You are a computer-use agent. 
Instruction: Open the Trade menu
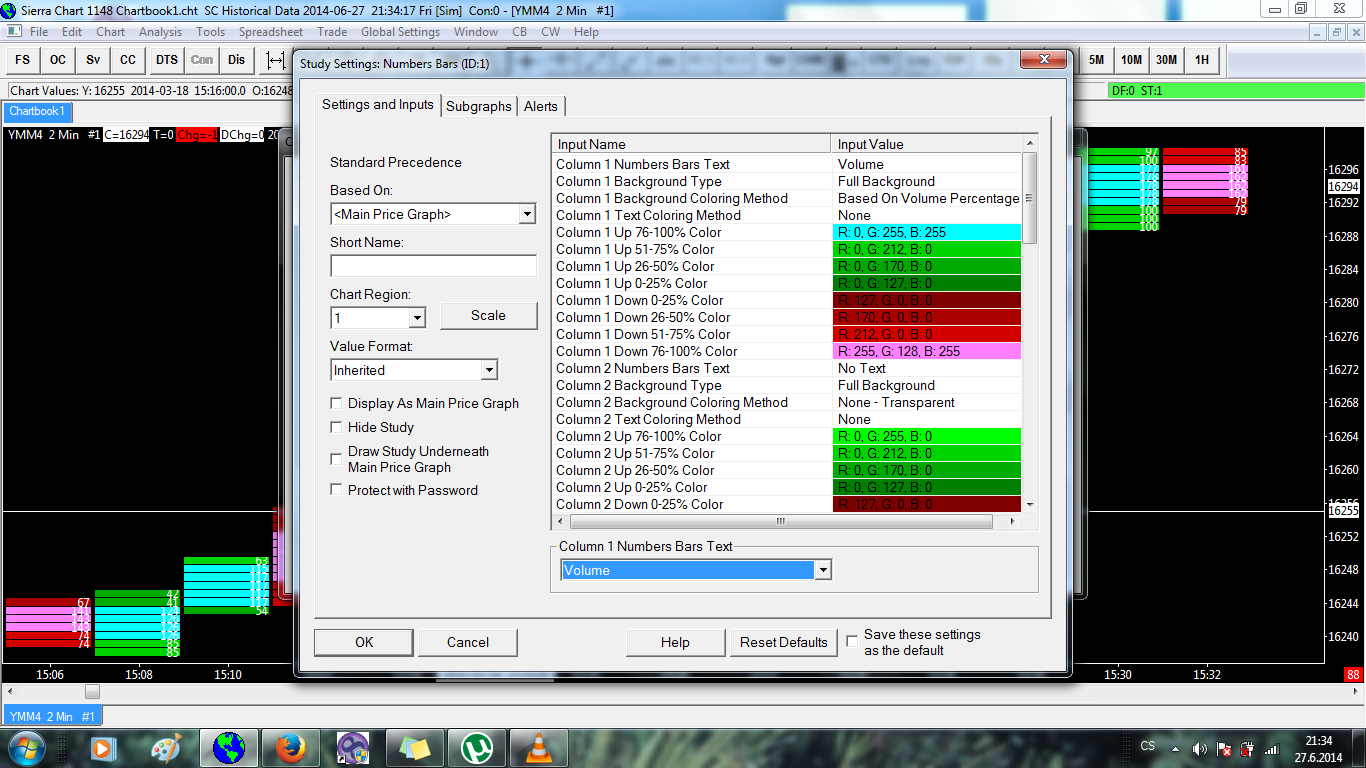[x=332, y=32]
